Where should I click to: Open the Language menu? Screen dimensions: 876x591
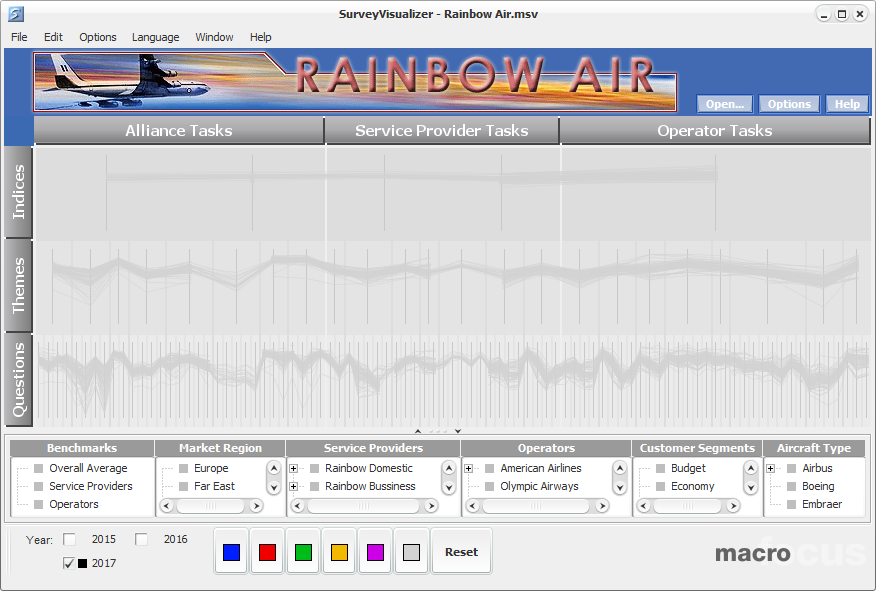pyautogui.click(x=155, y=37)
